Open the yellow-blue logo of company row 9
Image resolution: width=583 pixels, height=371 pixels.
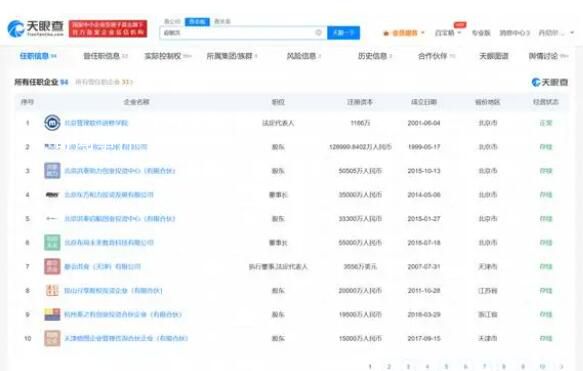(52, 314)
